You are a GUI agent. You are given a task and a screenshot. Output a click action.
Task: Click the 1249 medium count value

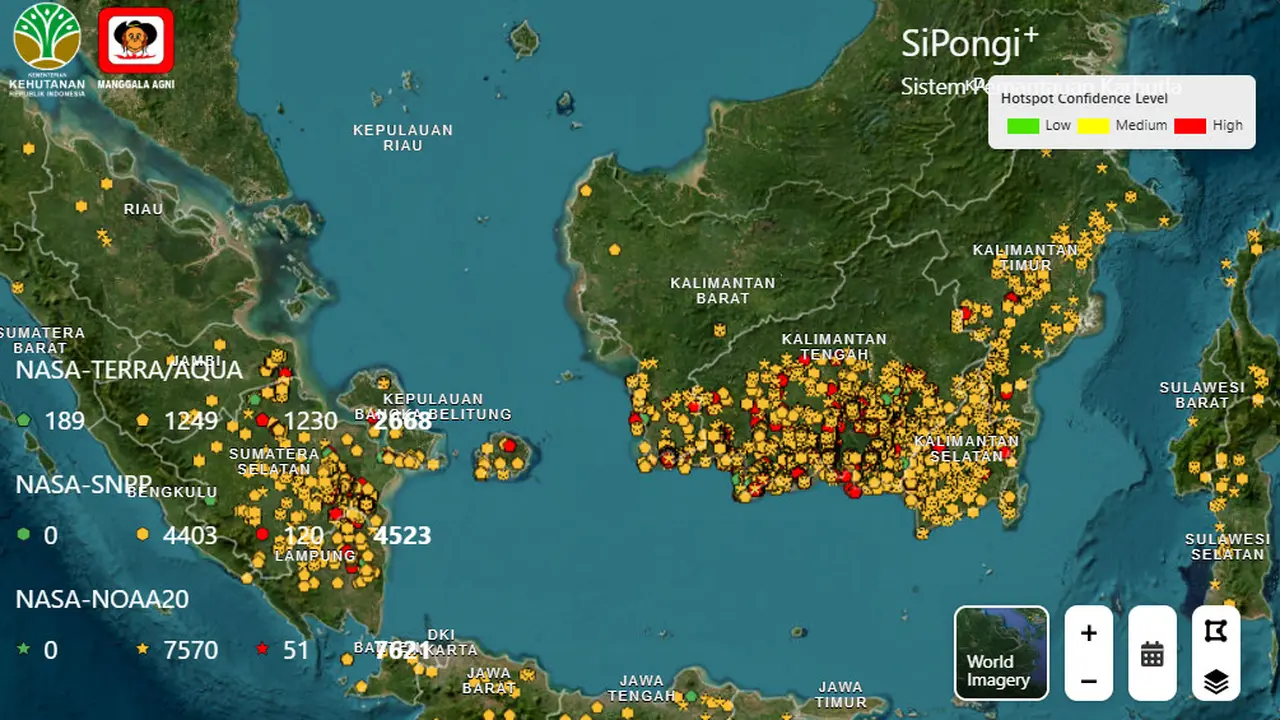coord(191,420)
